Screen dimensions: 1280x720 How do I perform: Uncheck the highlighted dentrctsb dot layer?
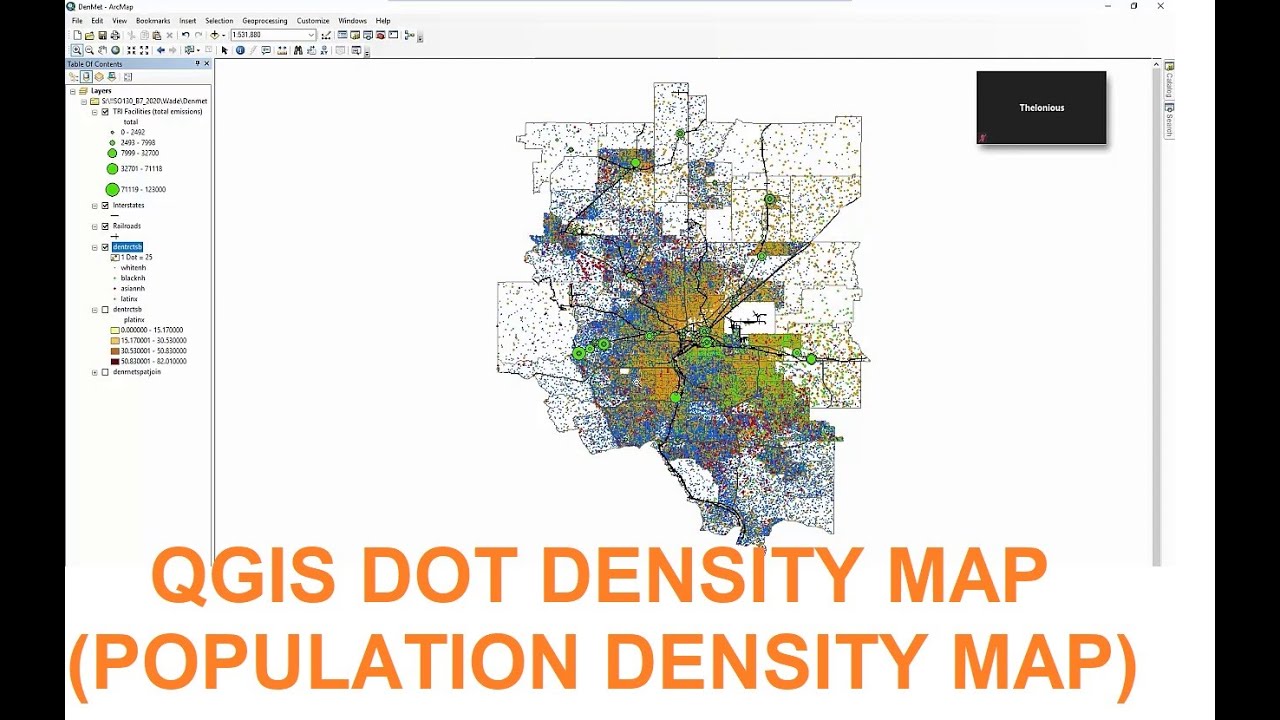pyautogui.click(x=105, y=247)
